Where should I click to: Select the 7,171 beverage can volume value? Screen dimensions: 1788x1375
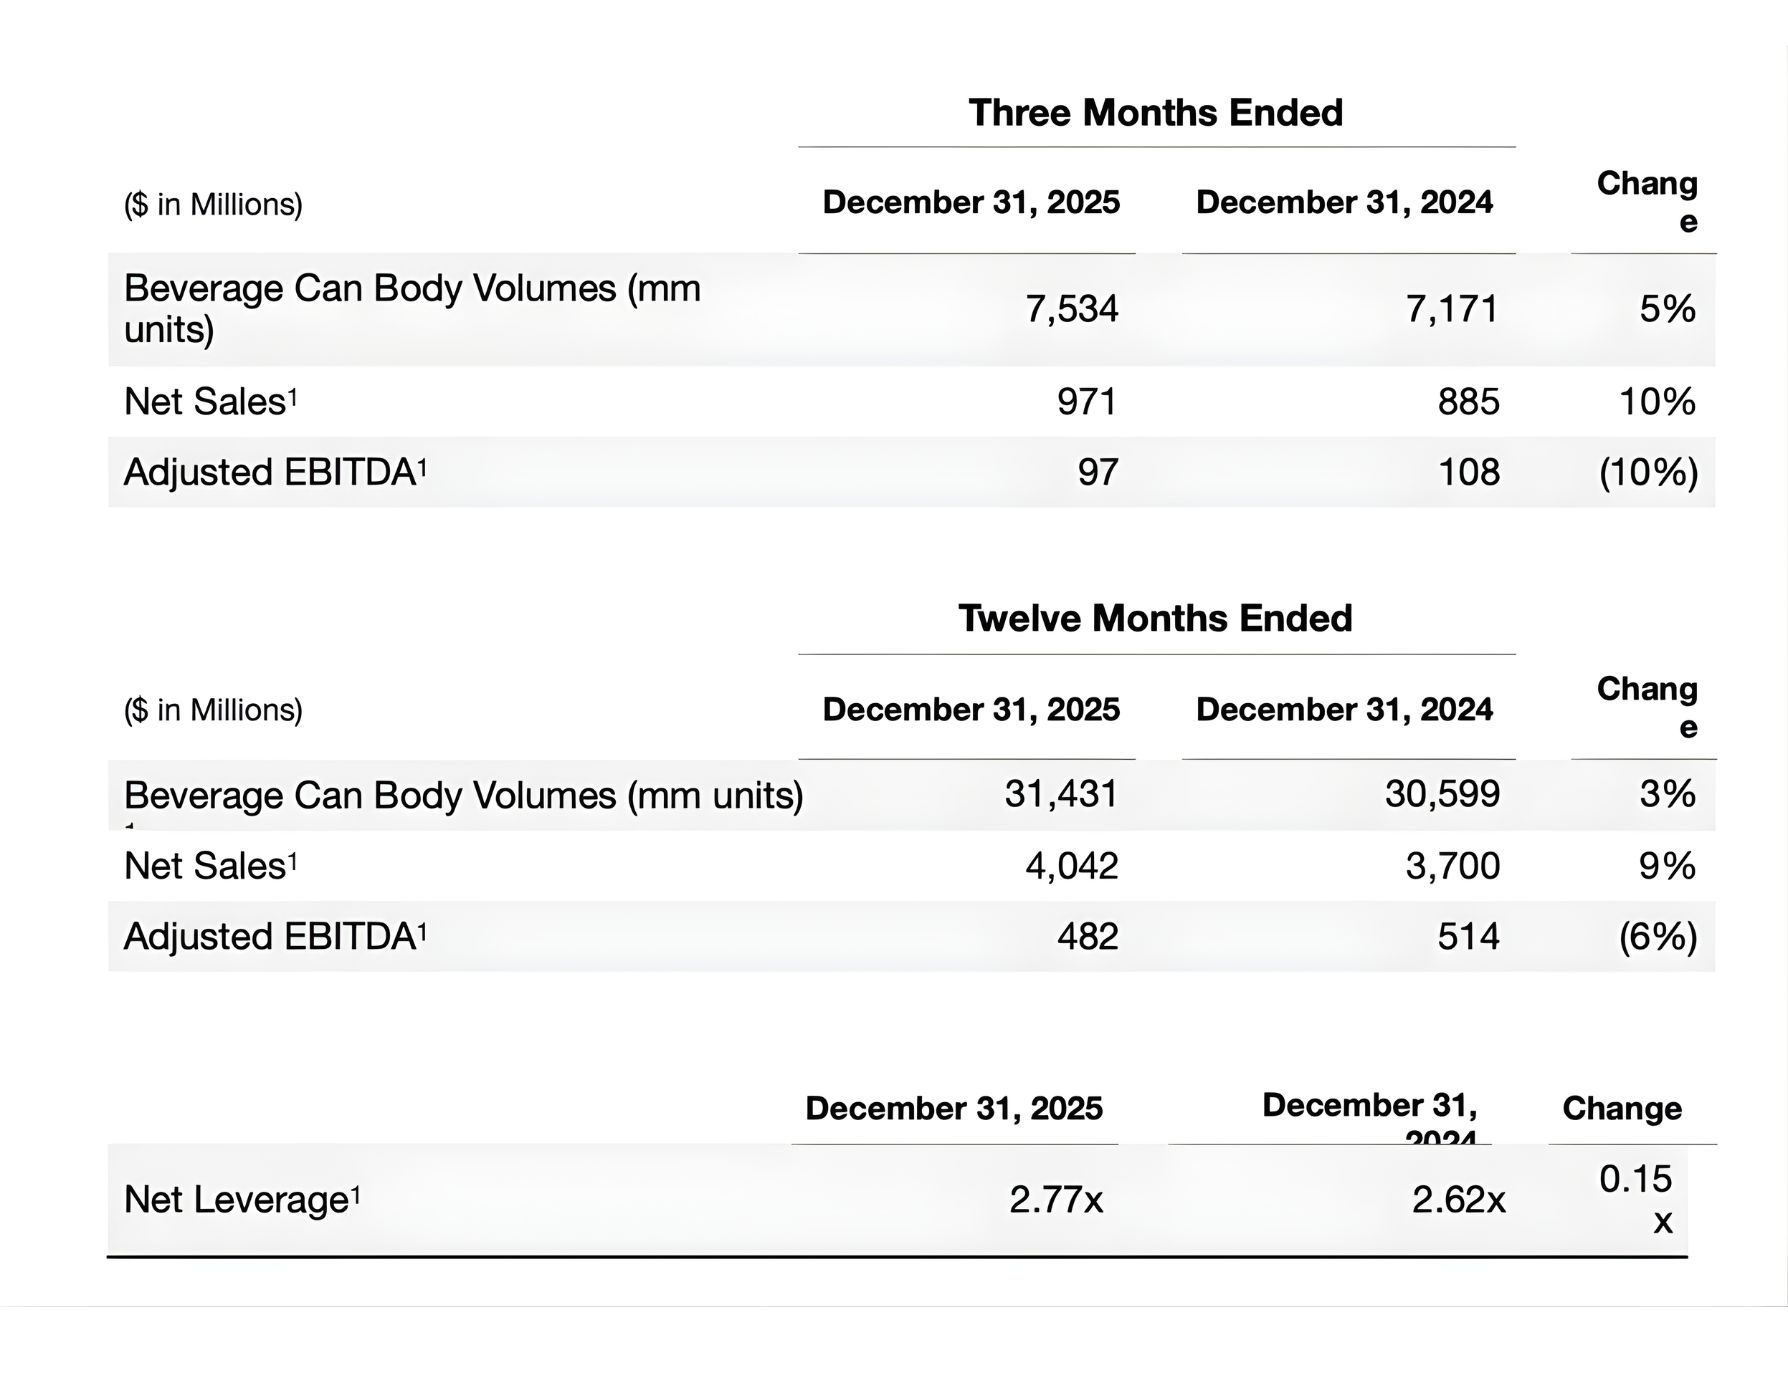[1452, 309]
